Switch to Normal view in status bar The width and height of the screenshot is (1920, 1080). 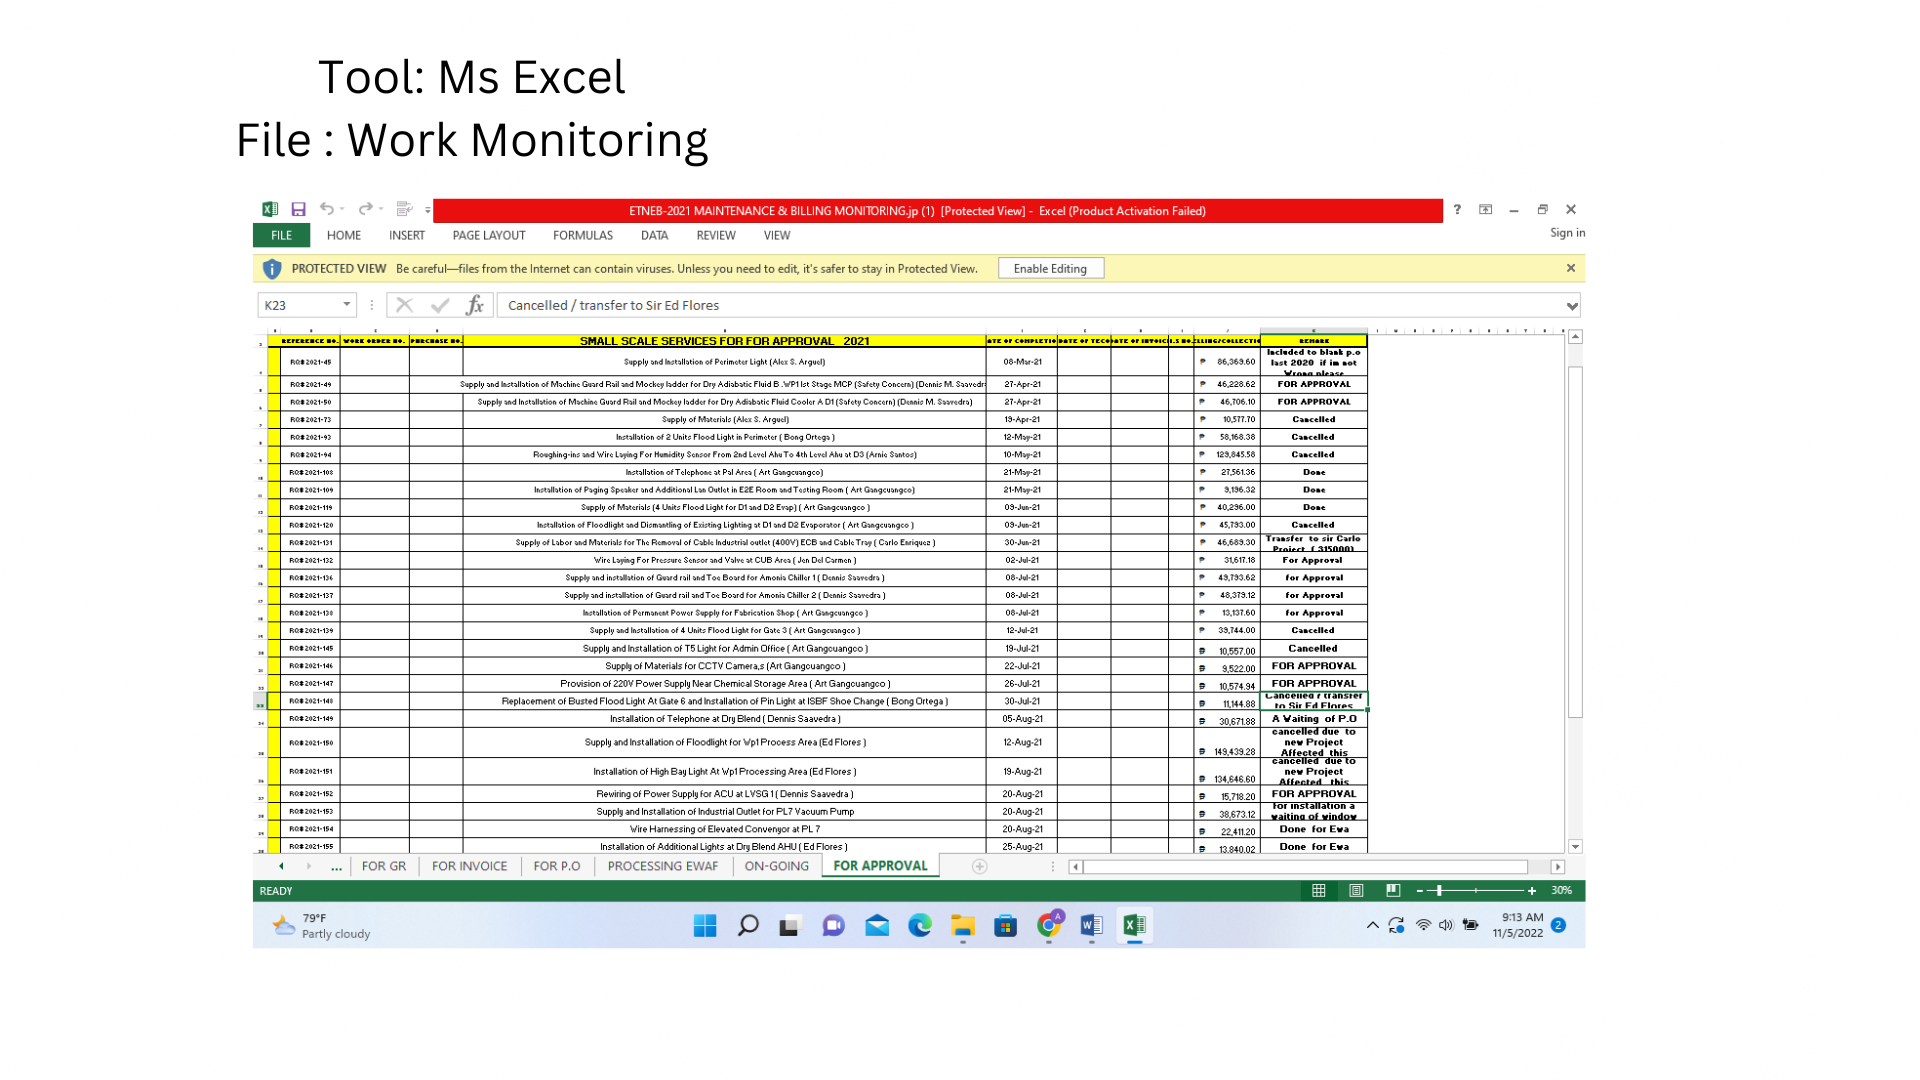pyautogui.click(x=1319, y=890)
